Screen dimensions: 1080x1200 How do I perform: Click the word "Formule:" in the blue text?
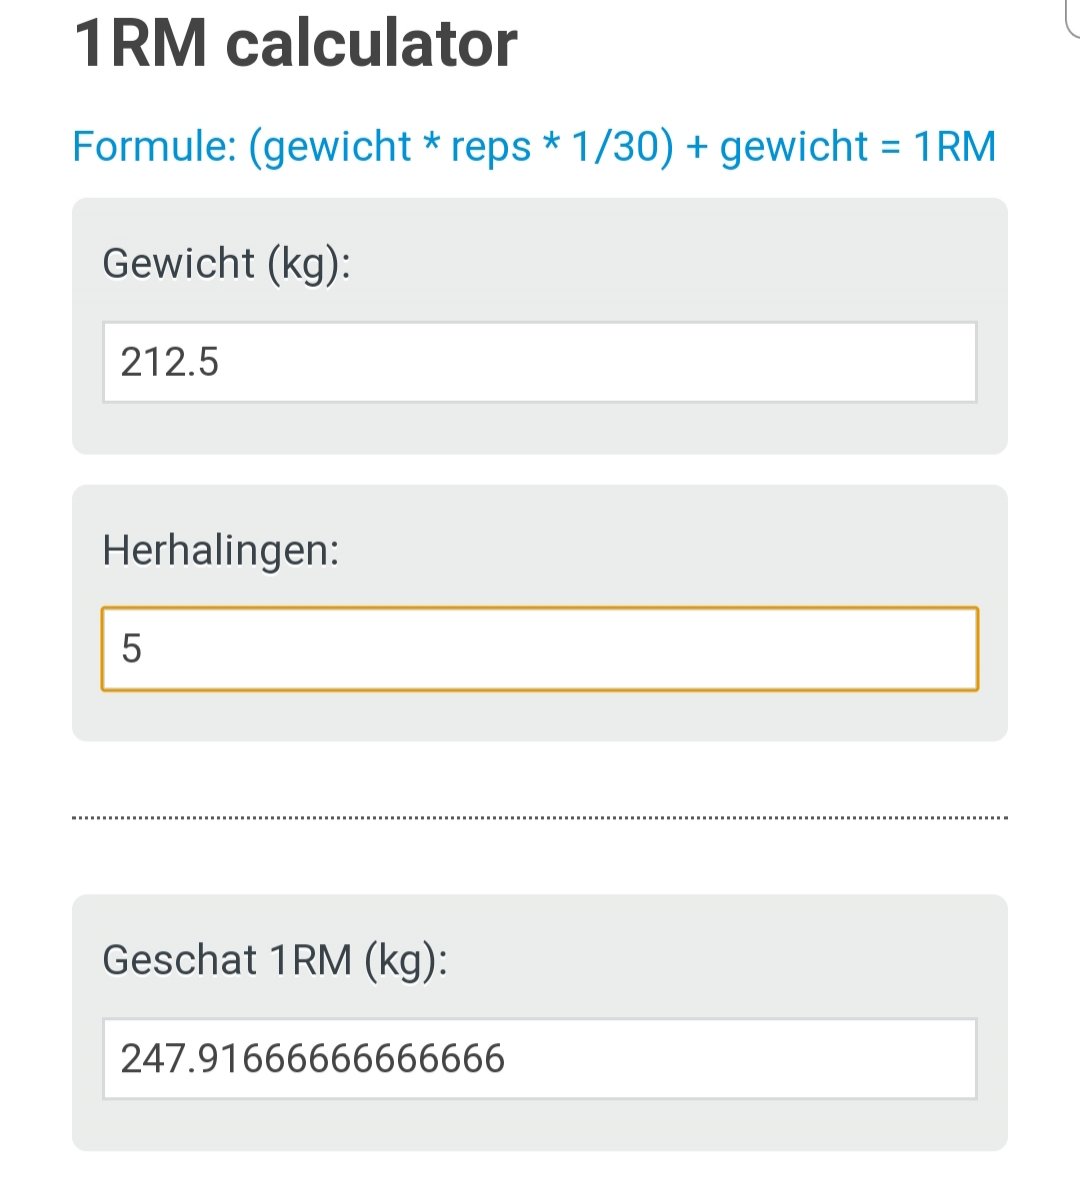pyautogui.click(x=154, y=146)
